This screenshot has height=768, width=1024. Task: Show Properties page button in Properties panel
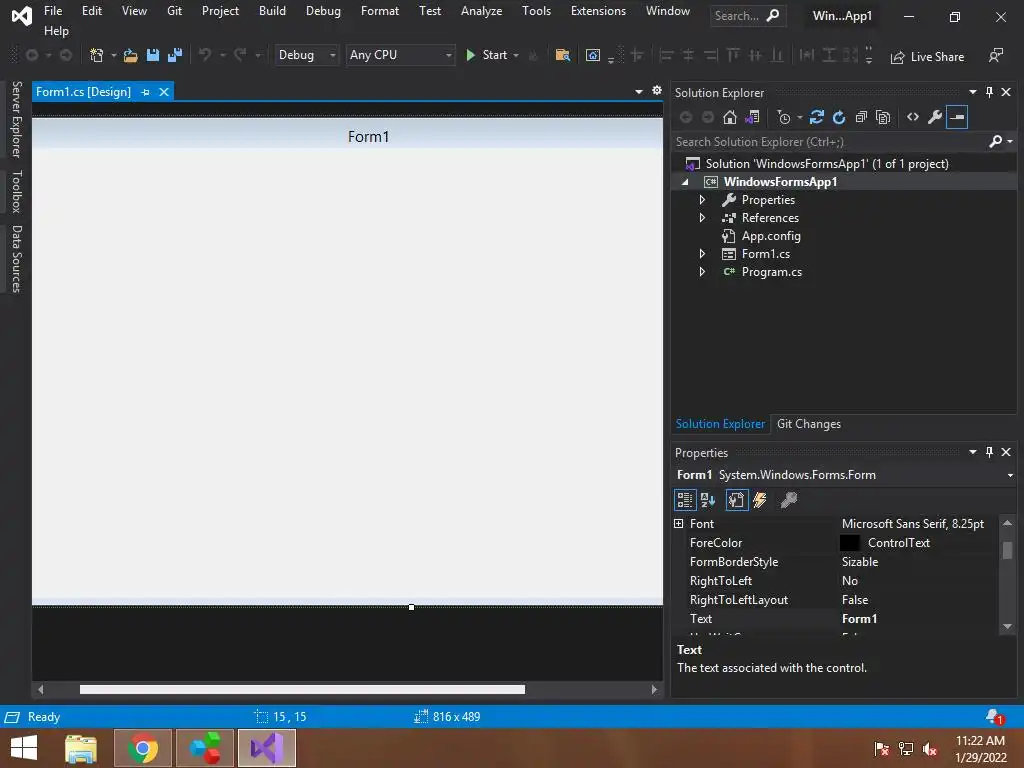(737, 500)
